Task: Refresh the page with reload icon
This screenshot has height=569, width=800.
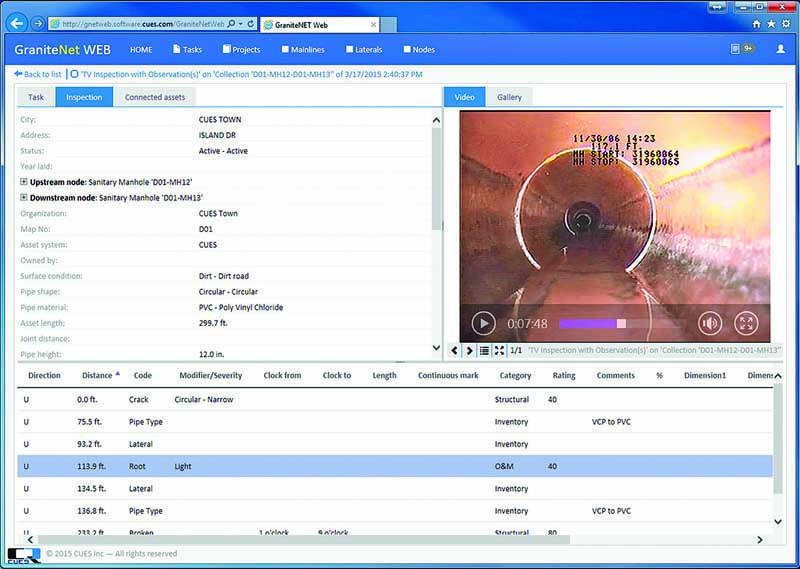Action: click(x=251, y=23)
